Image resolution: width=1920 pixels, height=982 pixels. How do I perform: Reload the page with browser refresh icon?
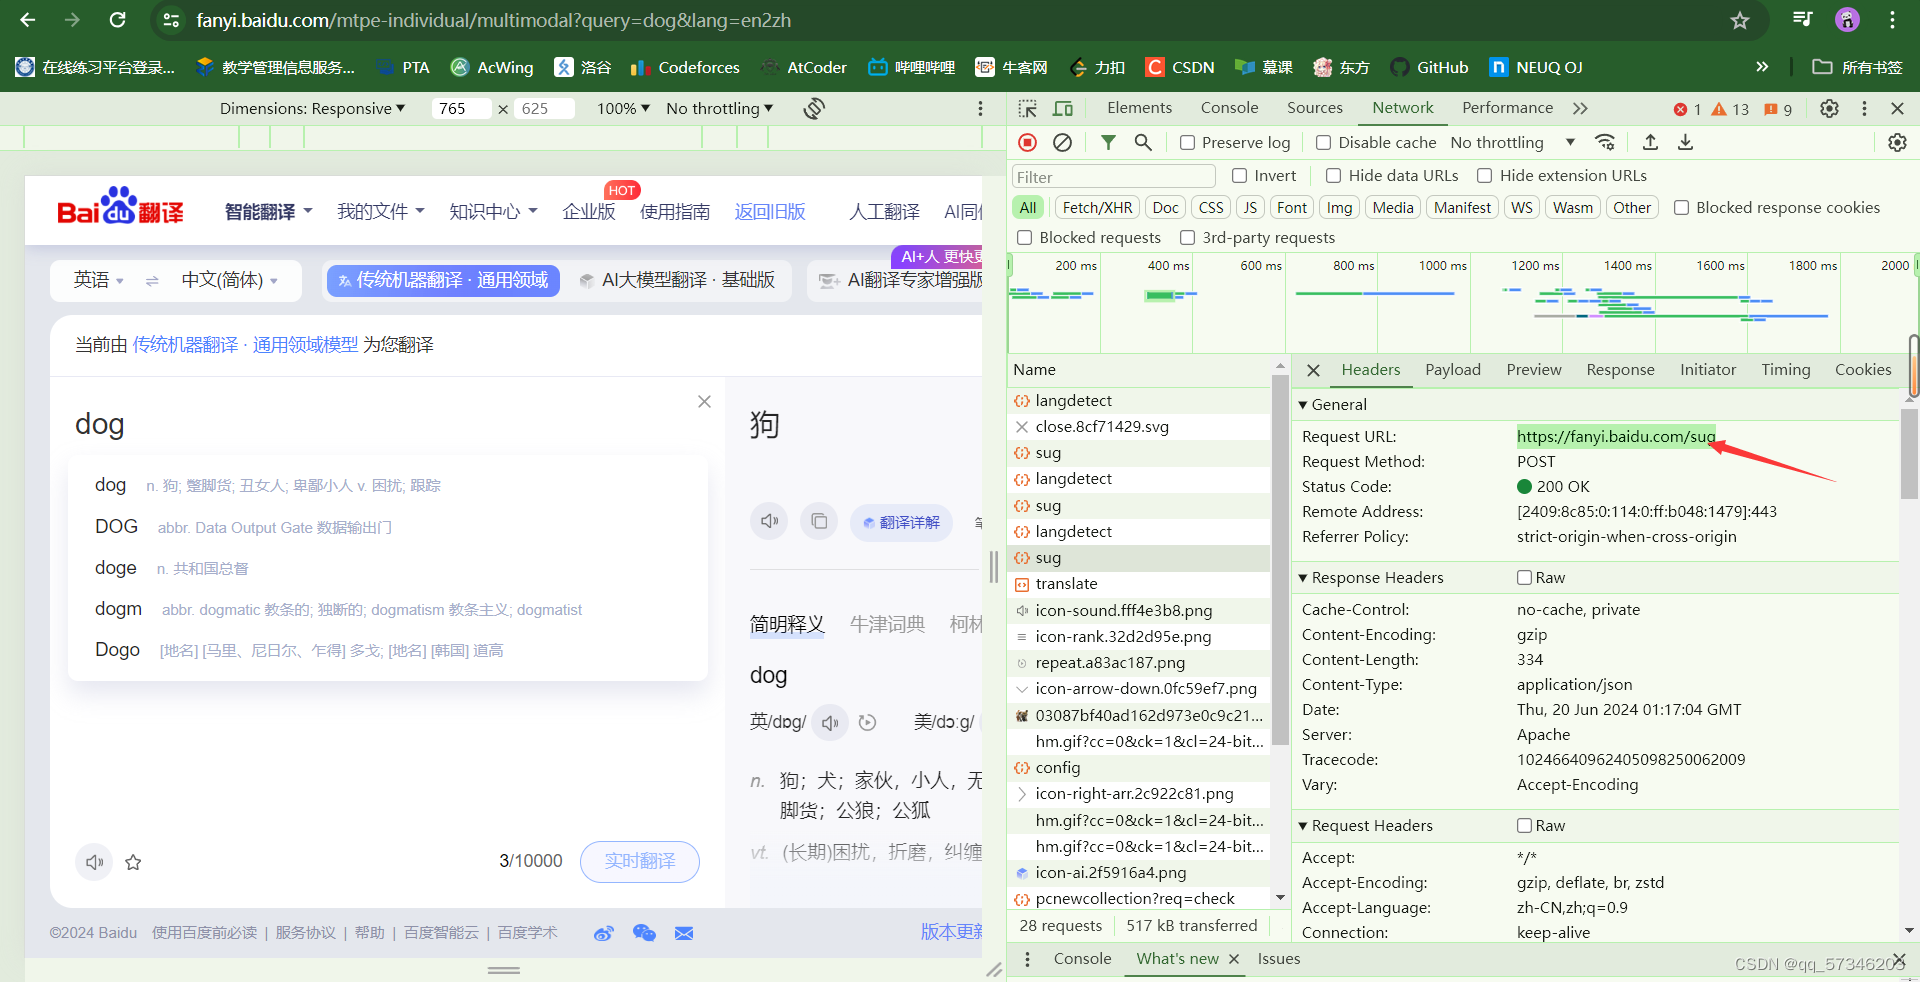click(x=117, y=20)
